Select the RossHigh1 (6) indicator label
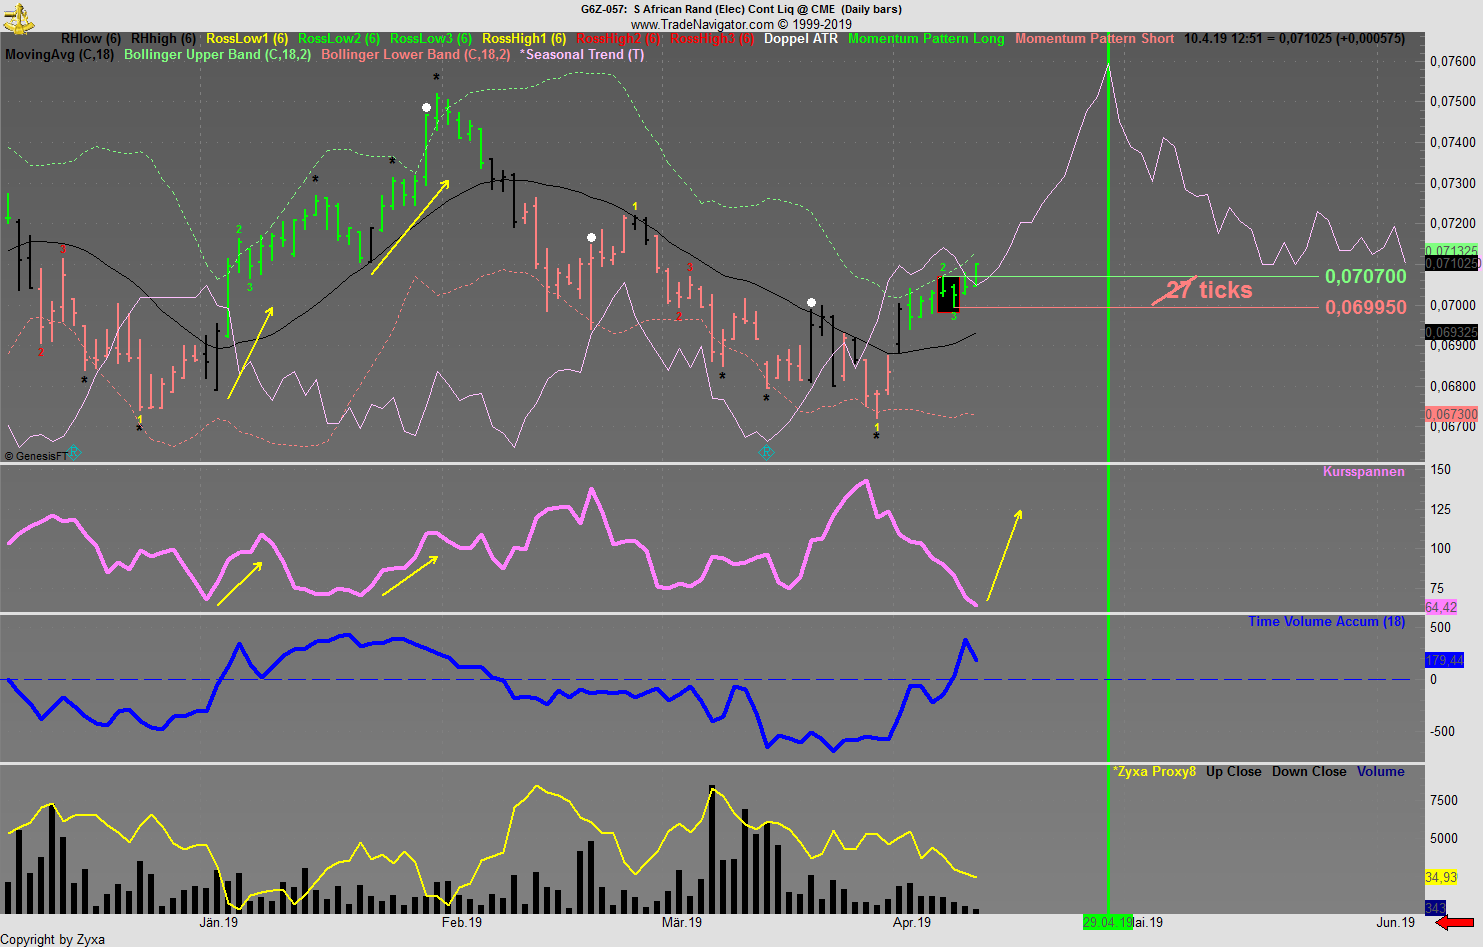Screen dimensions: 1483x947 click(524, 39)
